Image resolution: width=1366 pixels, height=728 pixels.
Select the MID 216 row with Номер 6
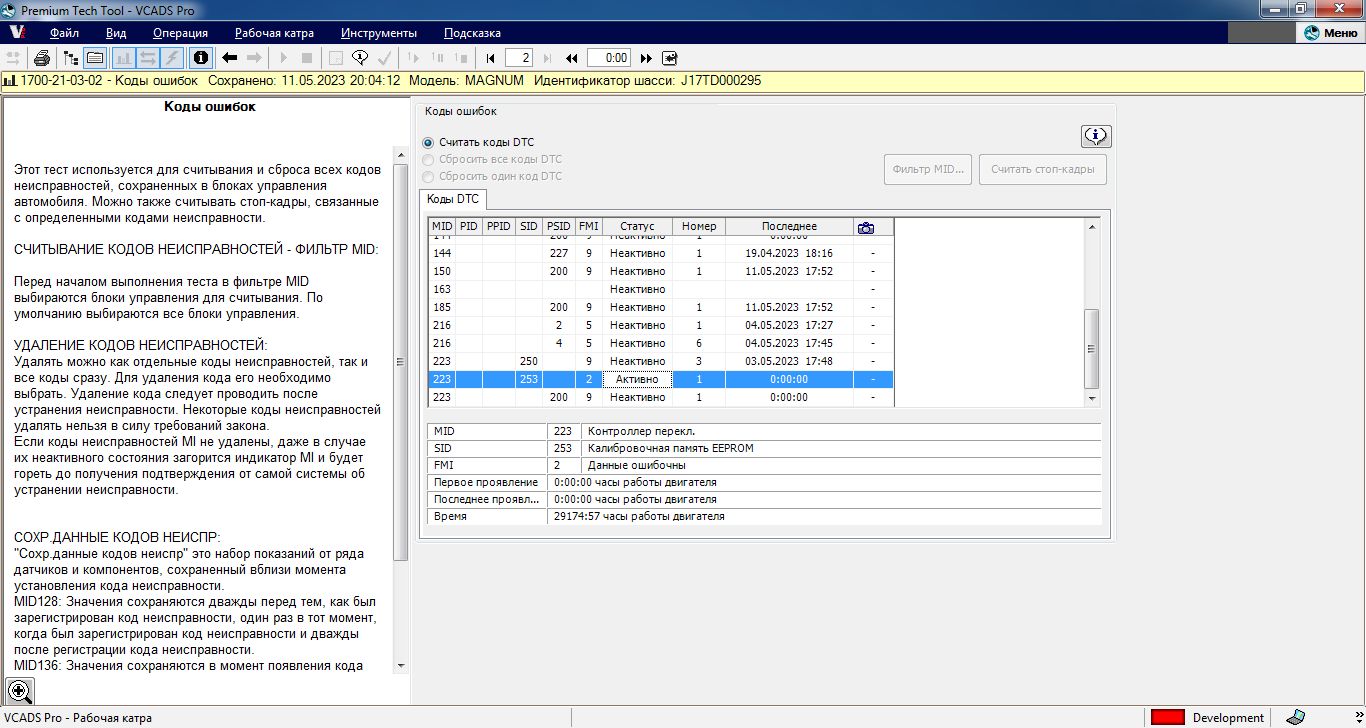(x=661, y=343)
